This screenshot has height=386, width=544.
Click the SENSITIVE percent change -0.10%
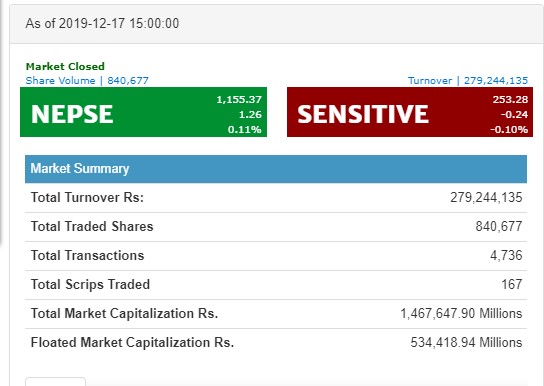pyautogui.click(x=509, y=130)
